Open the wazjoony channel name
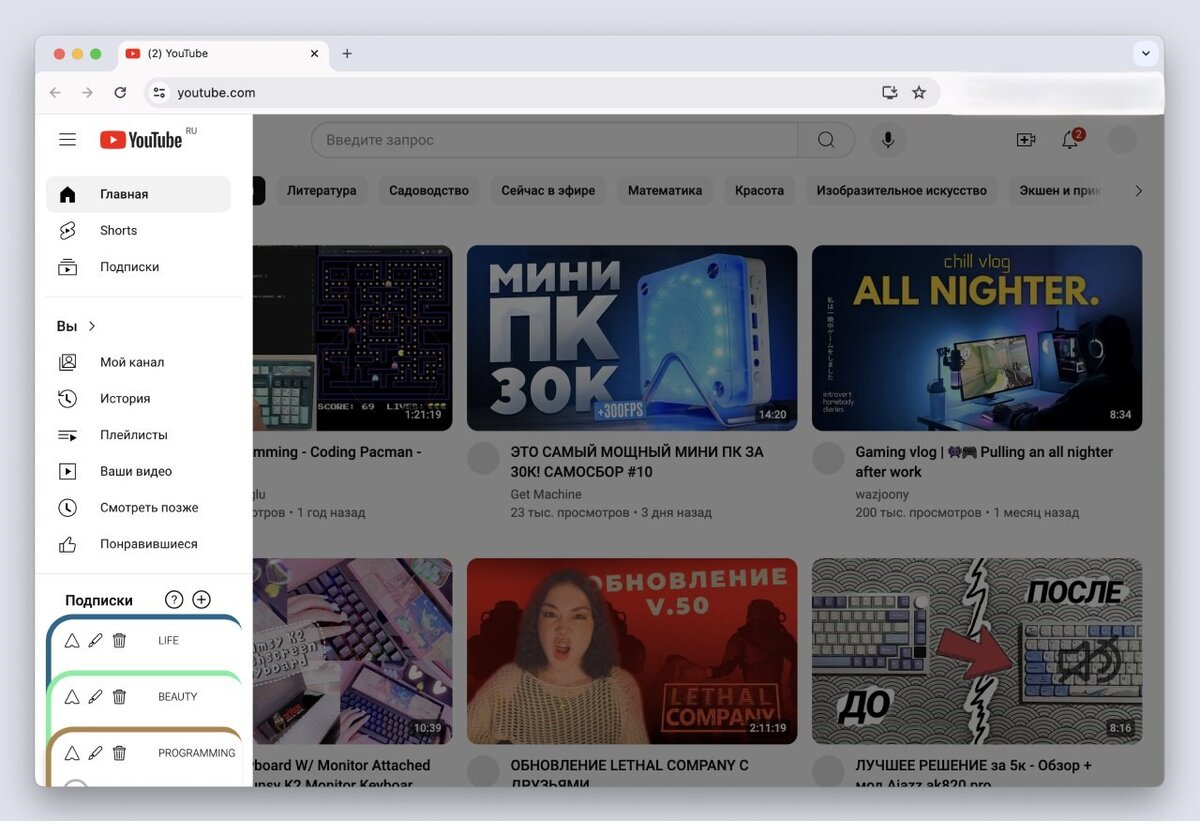Image resolution: width=1200 pixels, height=821 pixels. 880,494
